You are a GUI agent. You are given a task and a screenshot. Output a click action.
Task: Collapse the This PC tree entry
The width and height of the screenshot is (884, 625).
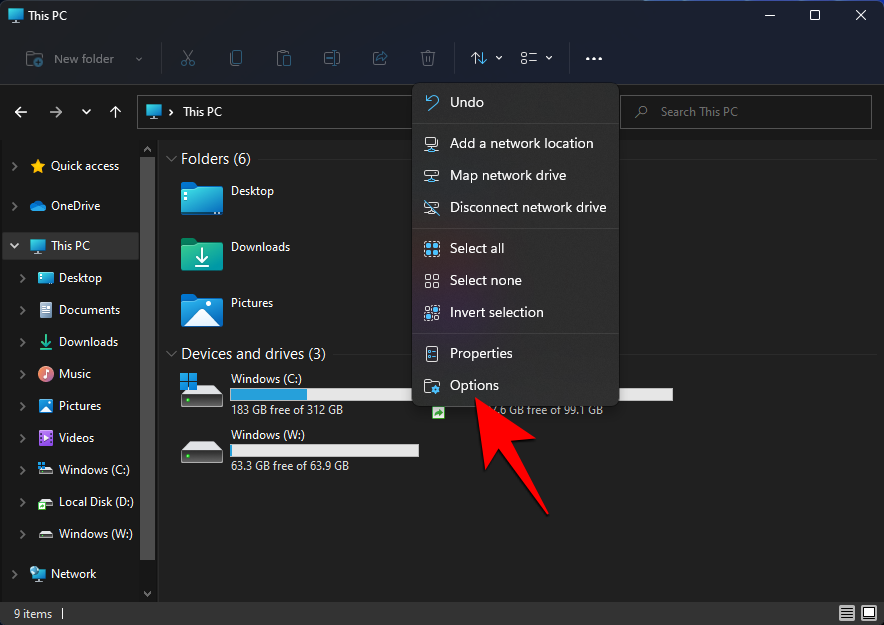pyautogui.click(x=14, y=245)
